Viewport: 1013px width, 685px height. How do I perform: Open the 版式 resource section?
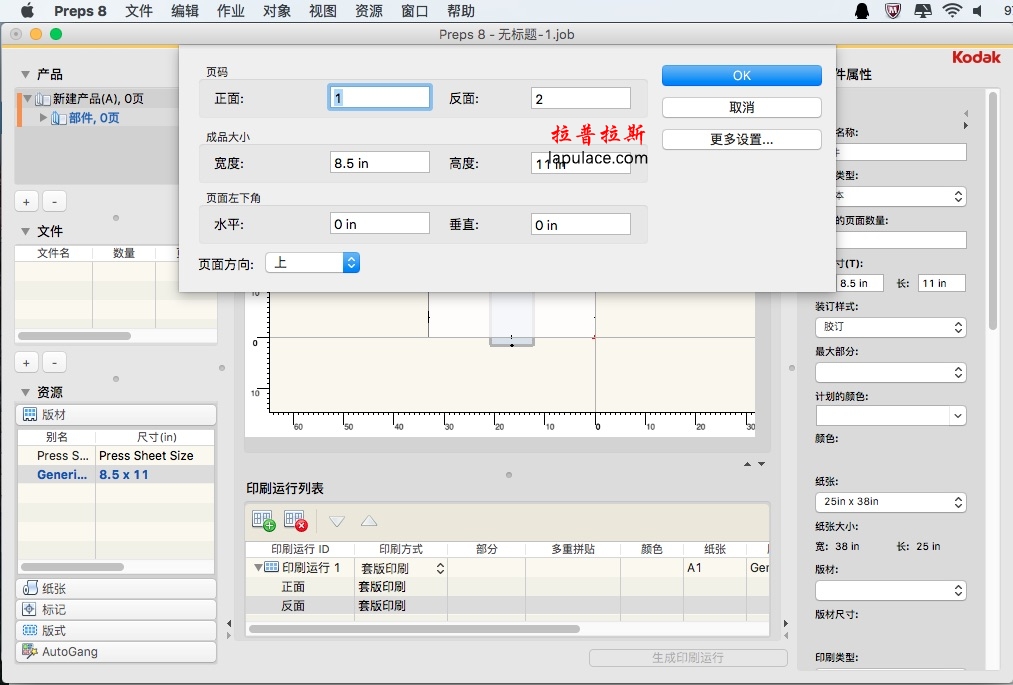tap(116, 631)
